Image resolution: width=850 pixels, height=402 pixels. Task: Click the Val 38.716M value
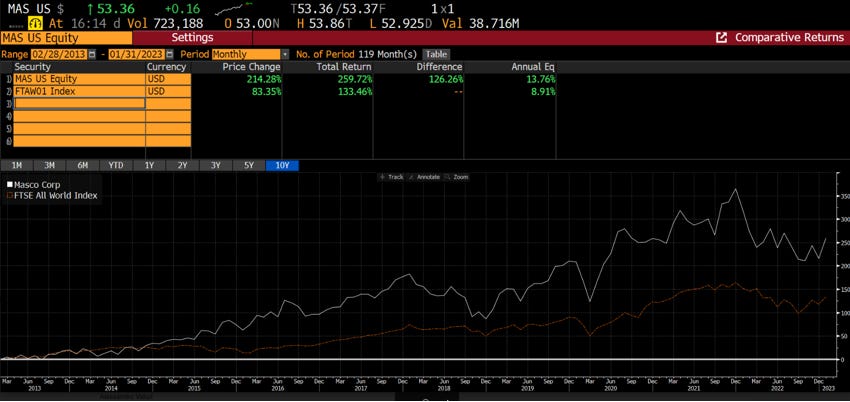click(494, 23)
